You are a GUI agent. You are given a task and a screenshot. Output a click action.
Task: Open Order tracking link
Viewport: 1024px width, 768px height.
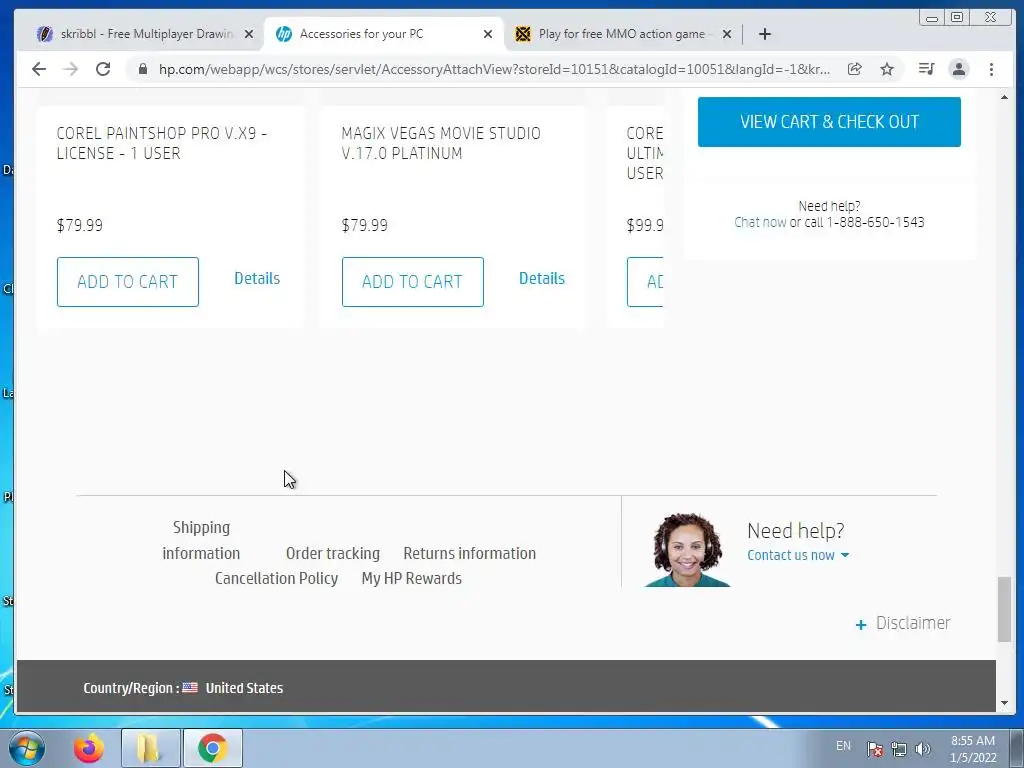332,553
